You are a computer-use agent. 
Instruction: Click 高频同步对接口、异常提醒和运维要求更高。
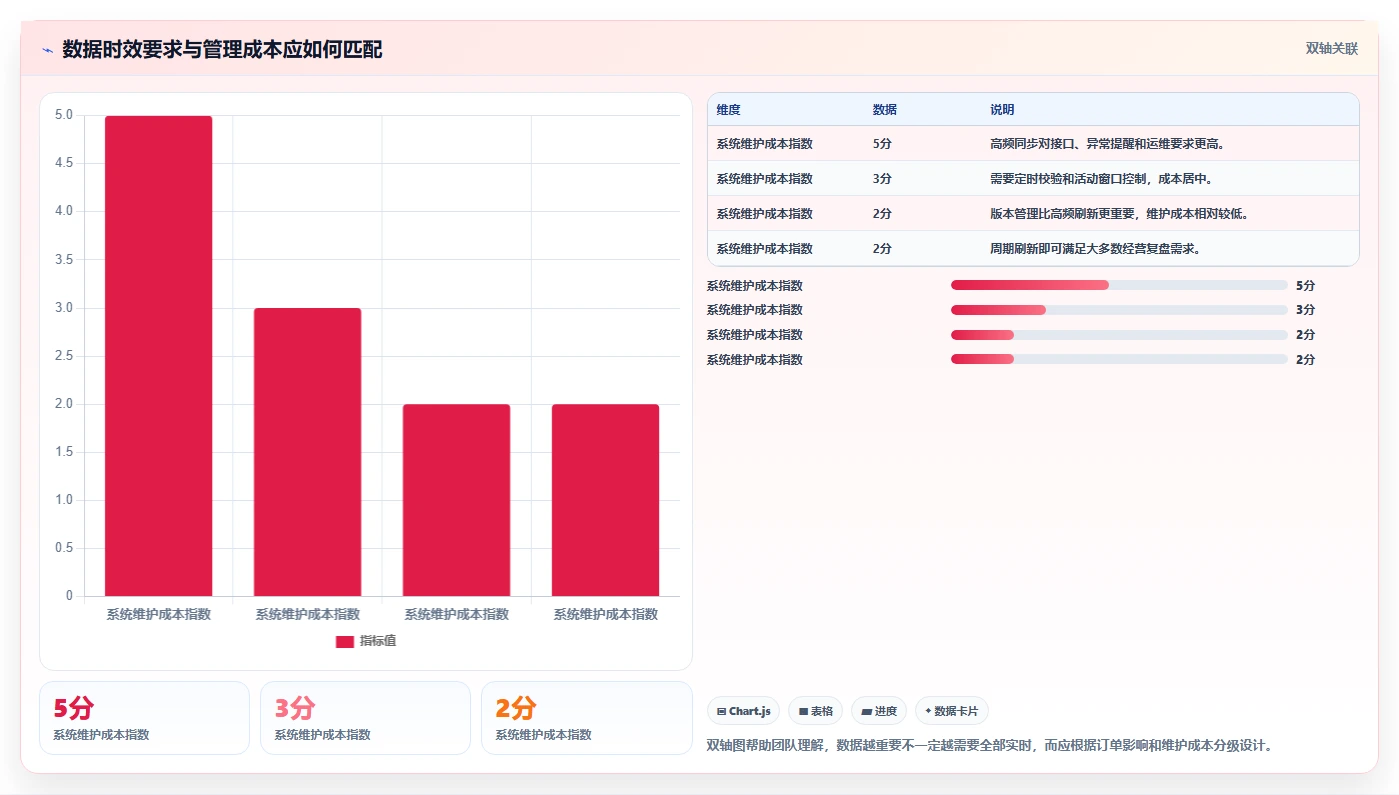[1108, 144]
